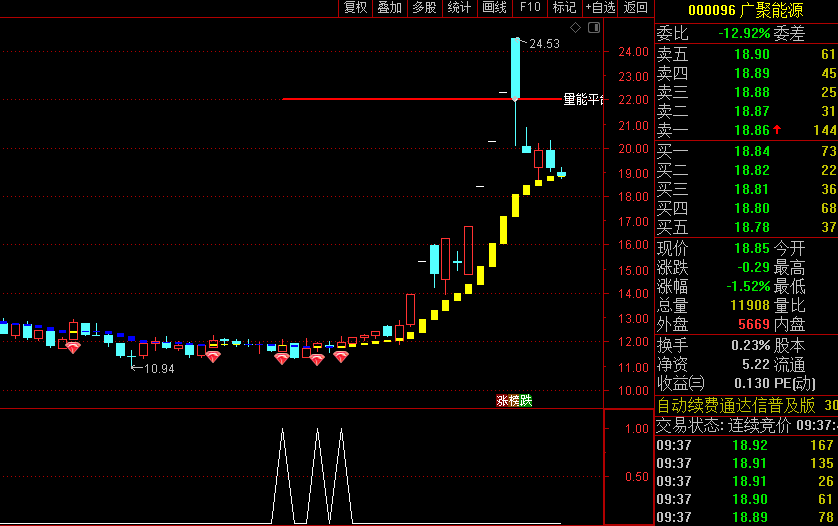Click the 卖二 price 18.87

pyautogui.click(x=752, y=111)
